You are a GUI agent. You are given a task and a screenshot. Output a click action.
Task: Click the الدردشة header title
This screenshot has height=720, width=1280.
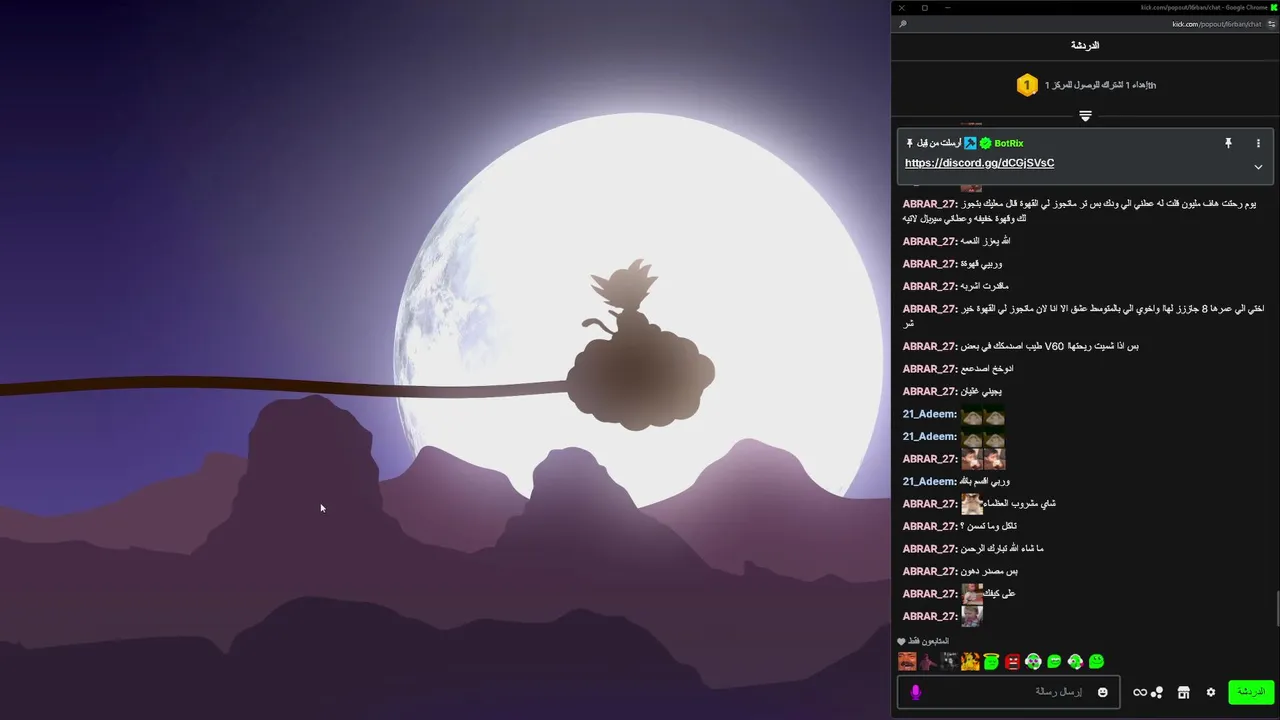pos(1085,45)
